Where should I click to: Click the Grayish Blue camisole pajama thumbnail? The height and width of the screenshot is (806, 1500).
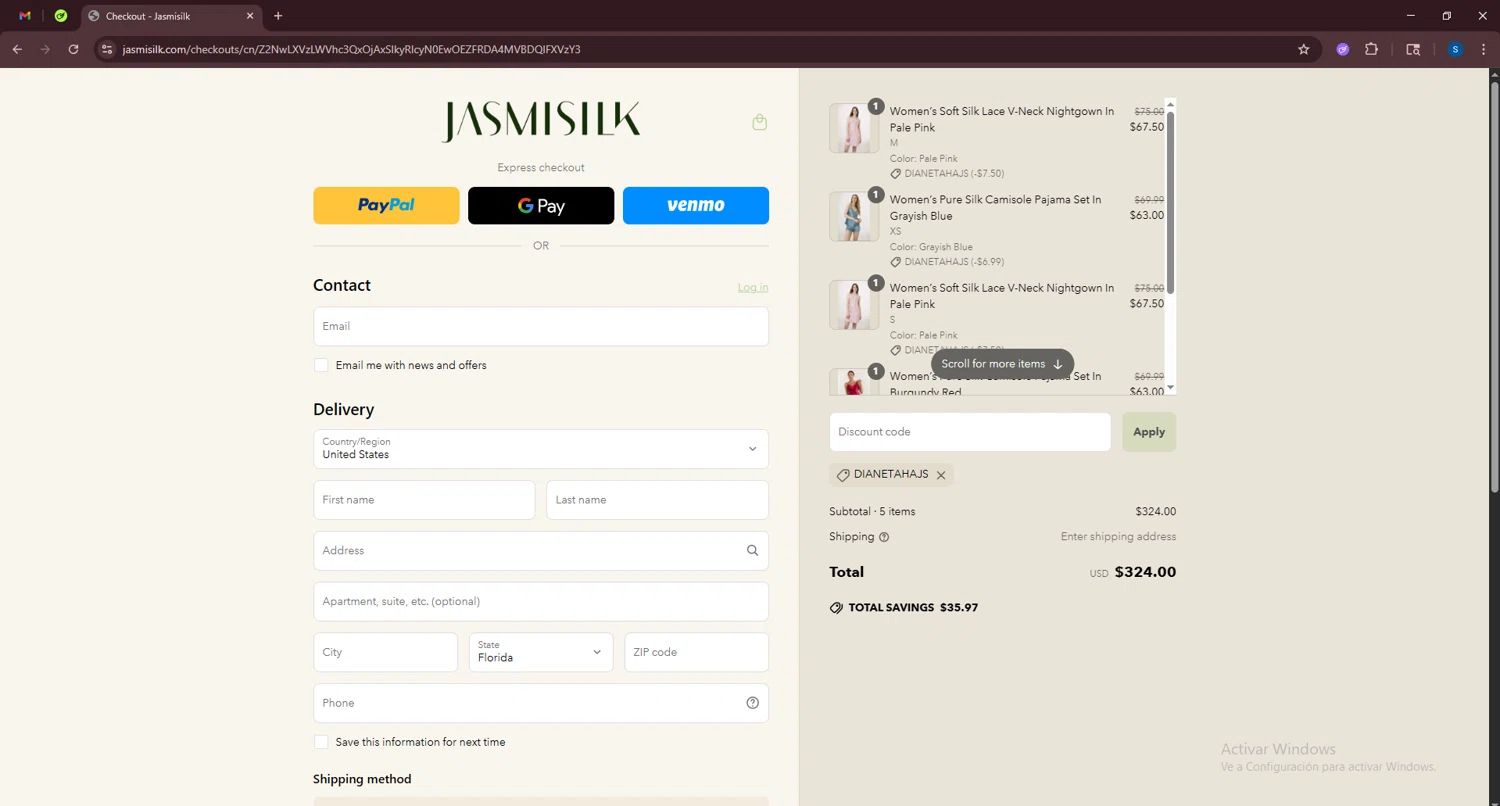coord(853,216)
